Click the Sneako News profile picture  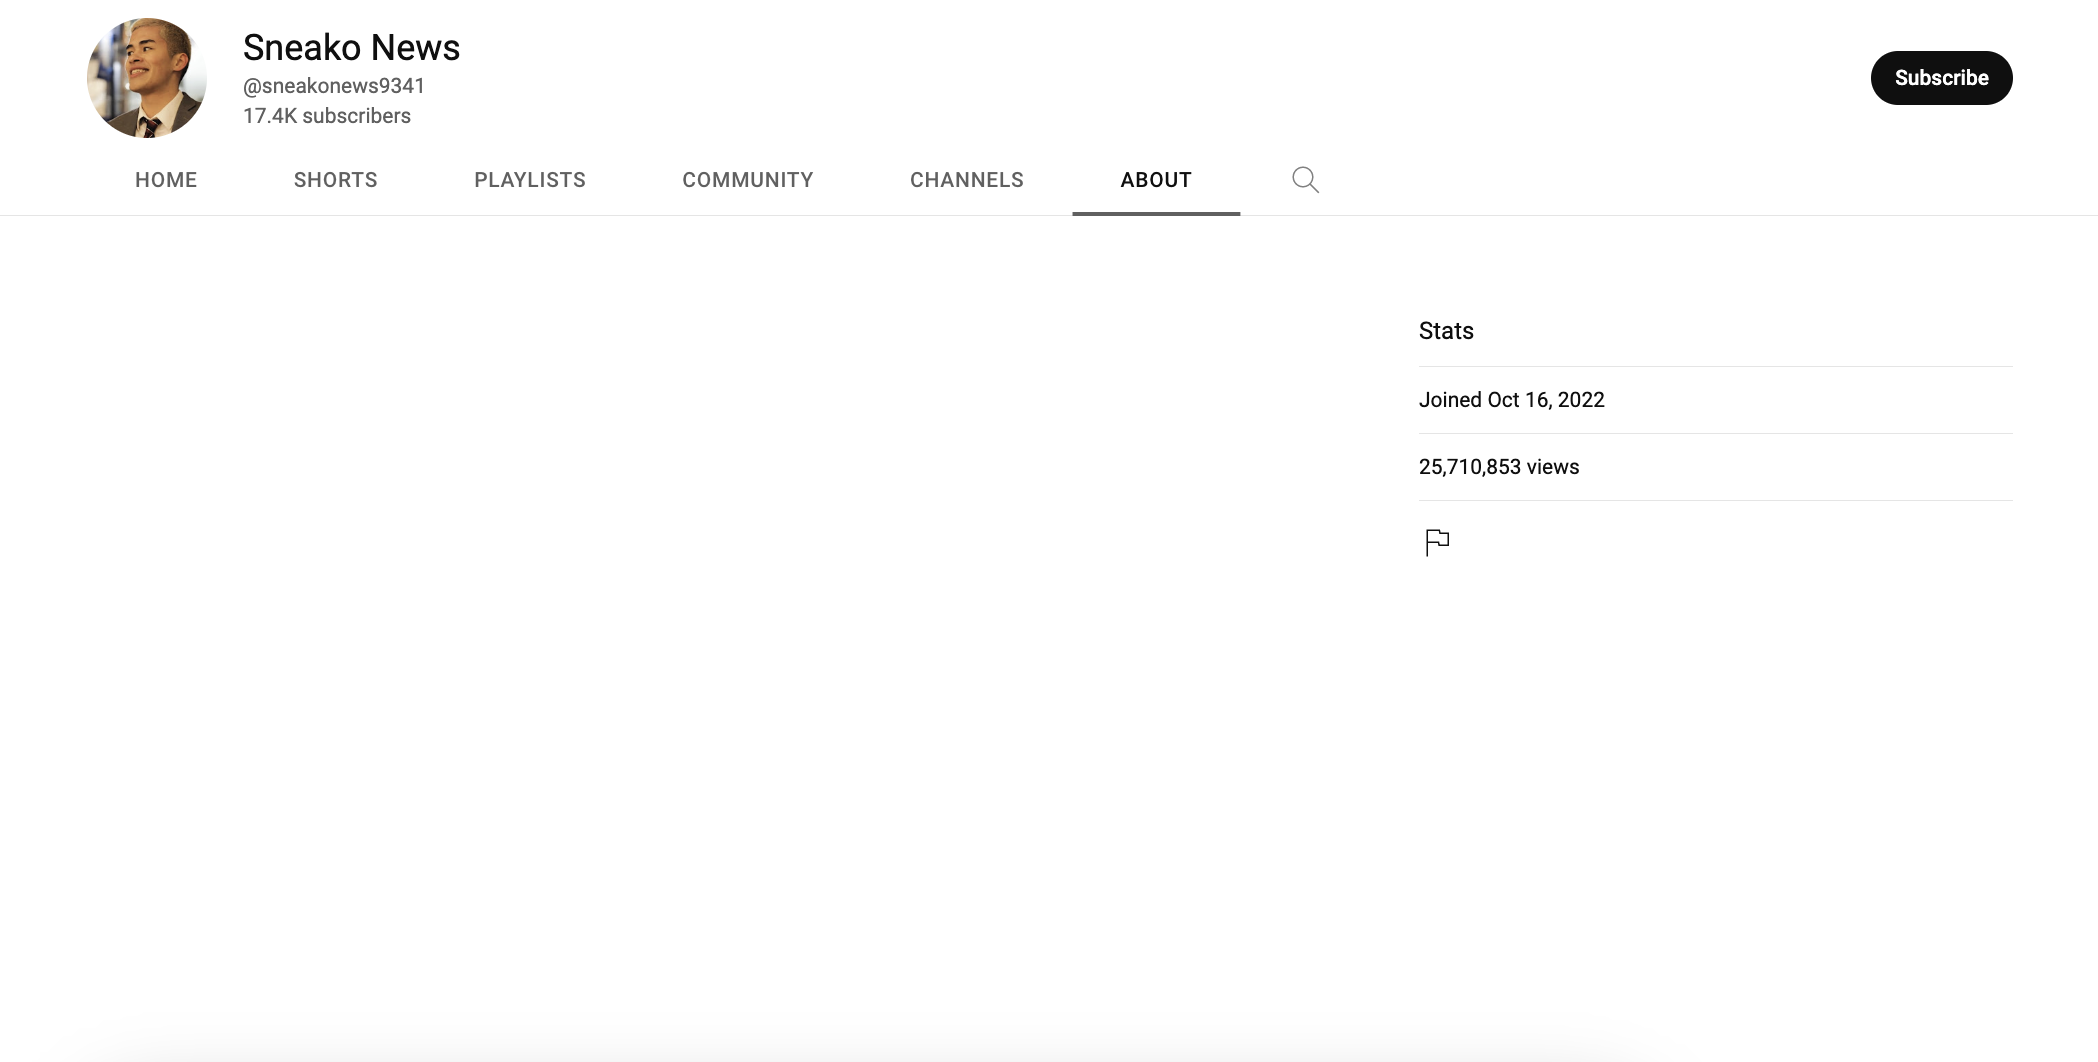coord(147,78)
